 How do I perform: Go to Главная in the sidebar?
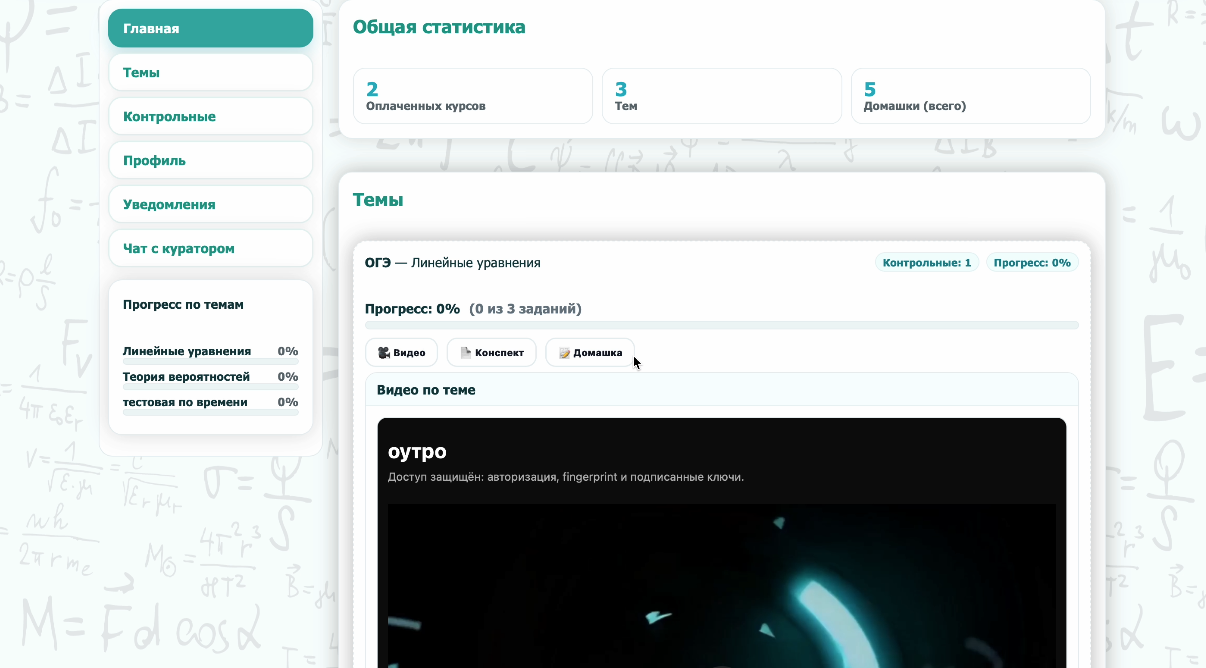[210, 28]
